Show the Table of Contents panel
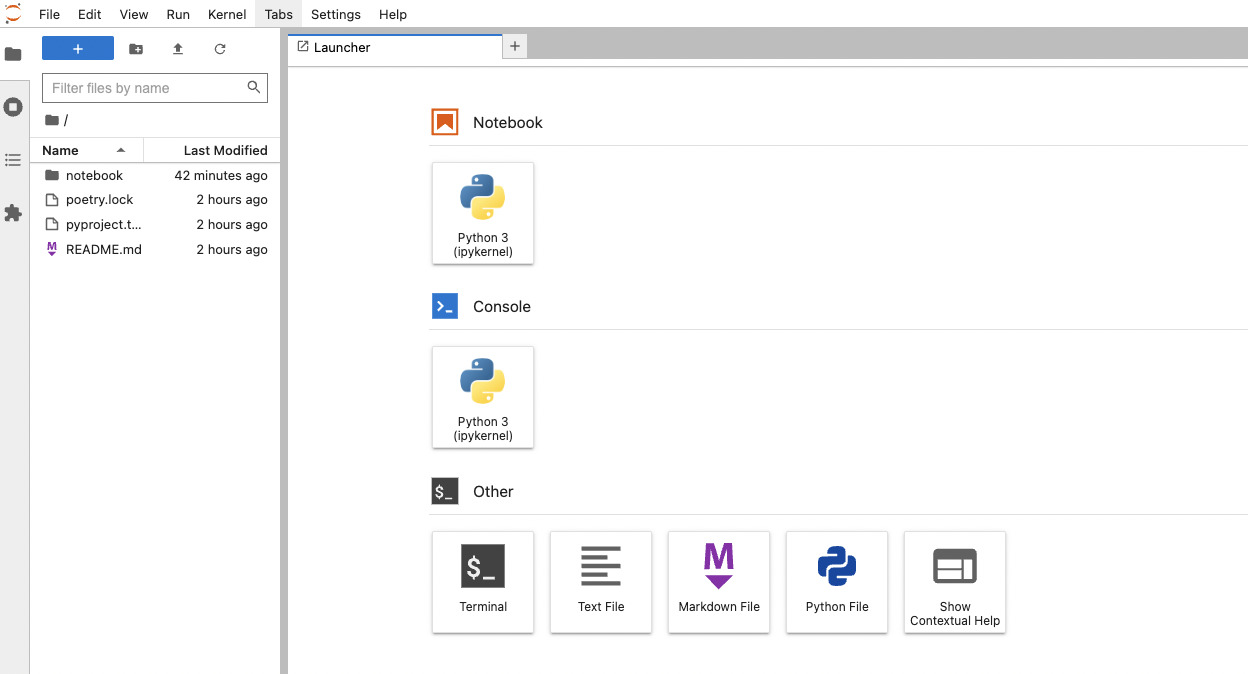The width and height of the screenshot is (1248, 674). pyautogui.click(x=13, y=160)
